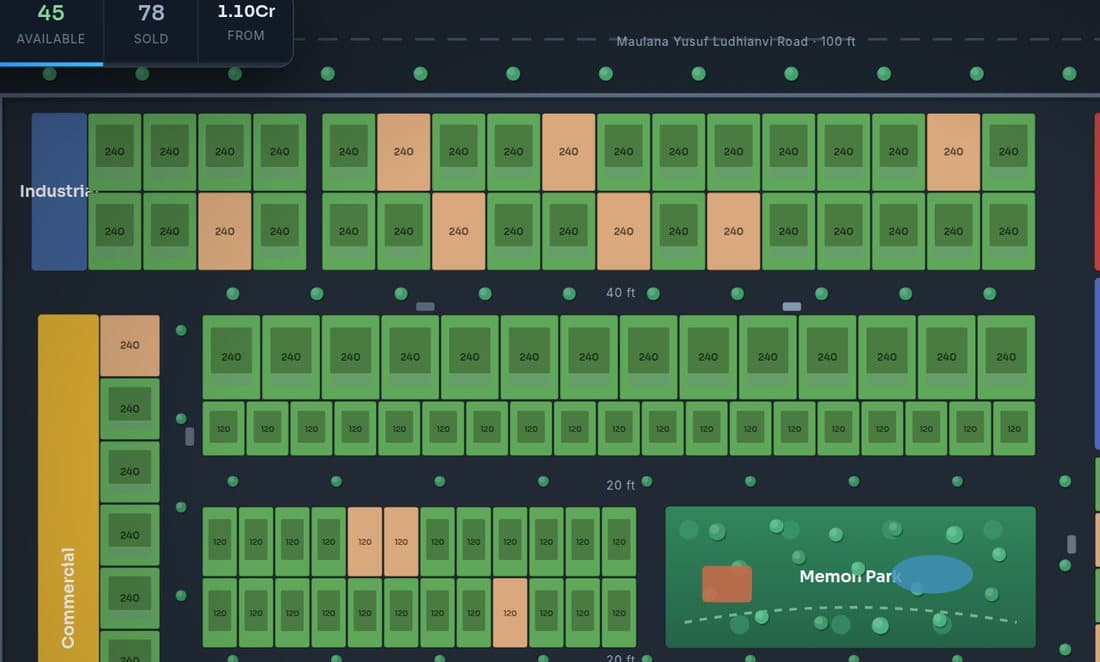Screen dimensions: 1100x662
Task: Click the orange building inside Memon Park
Action: point(727,583)
